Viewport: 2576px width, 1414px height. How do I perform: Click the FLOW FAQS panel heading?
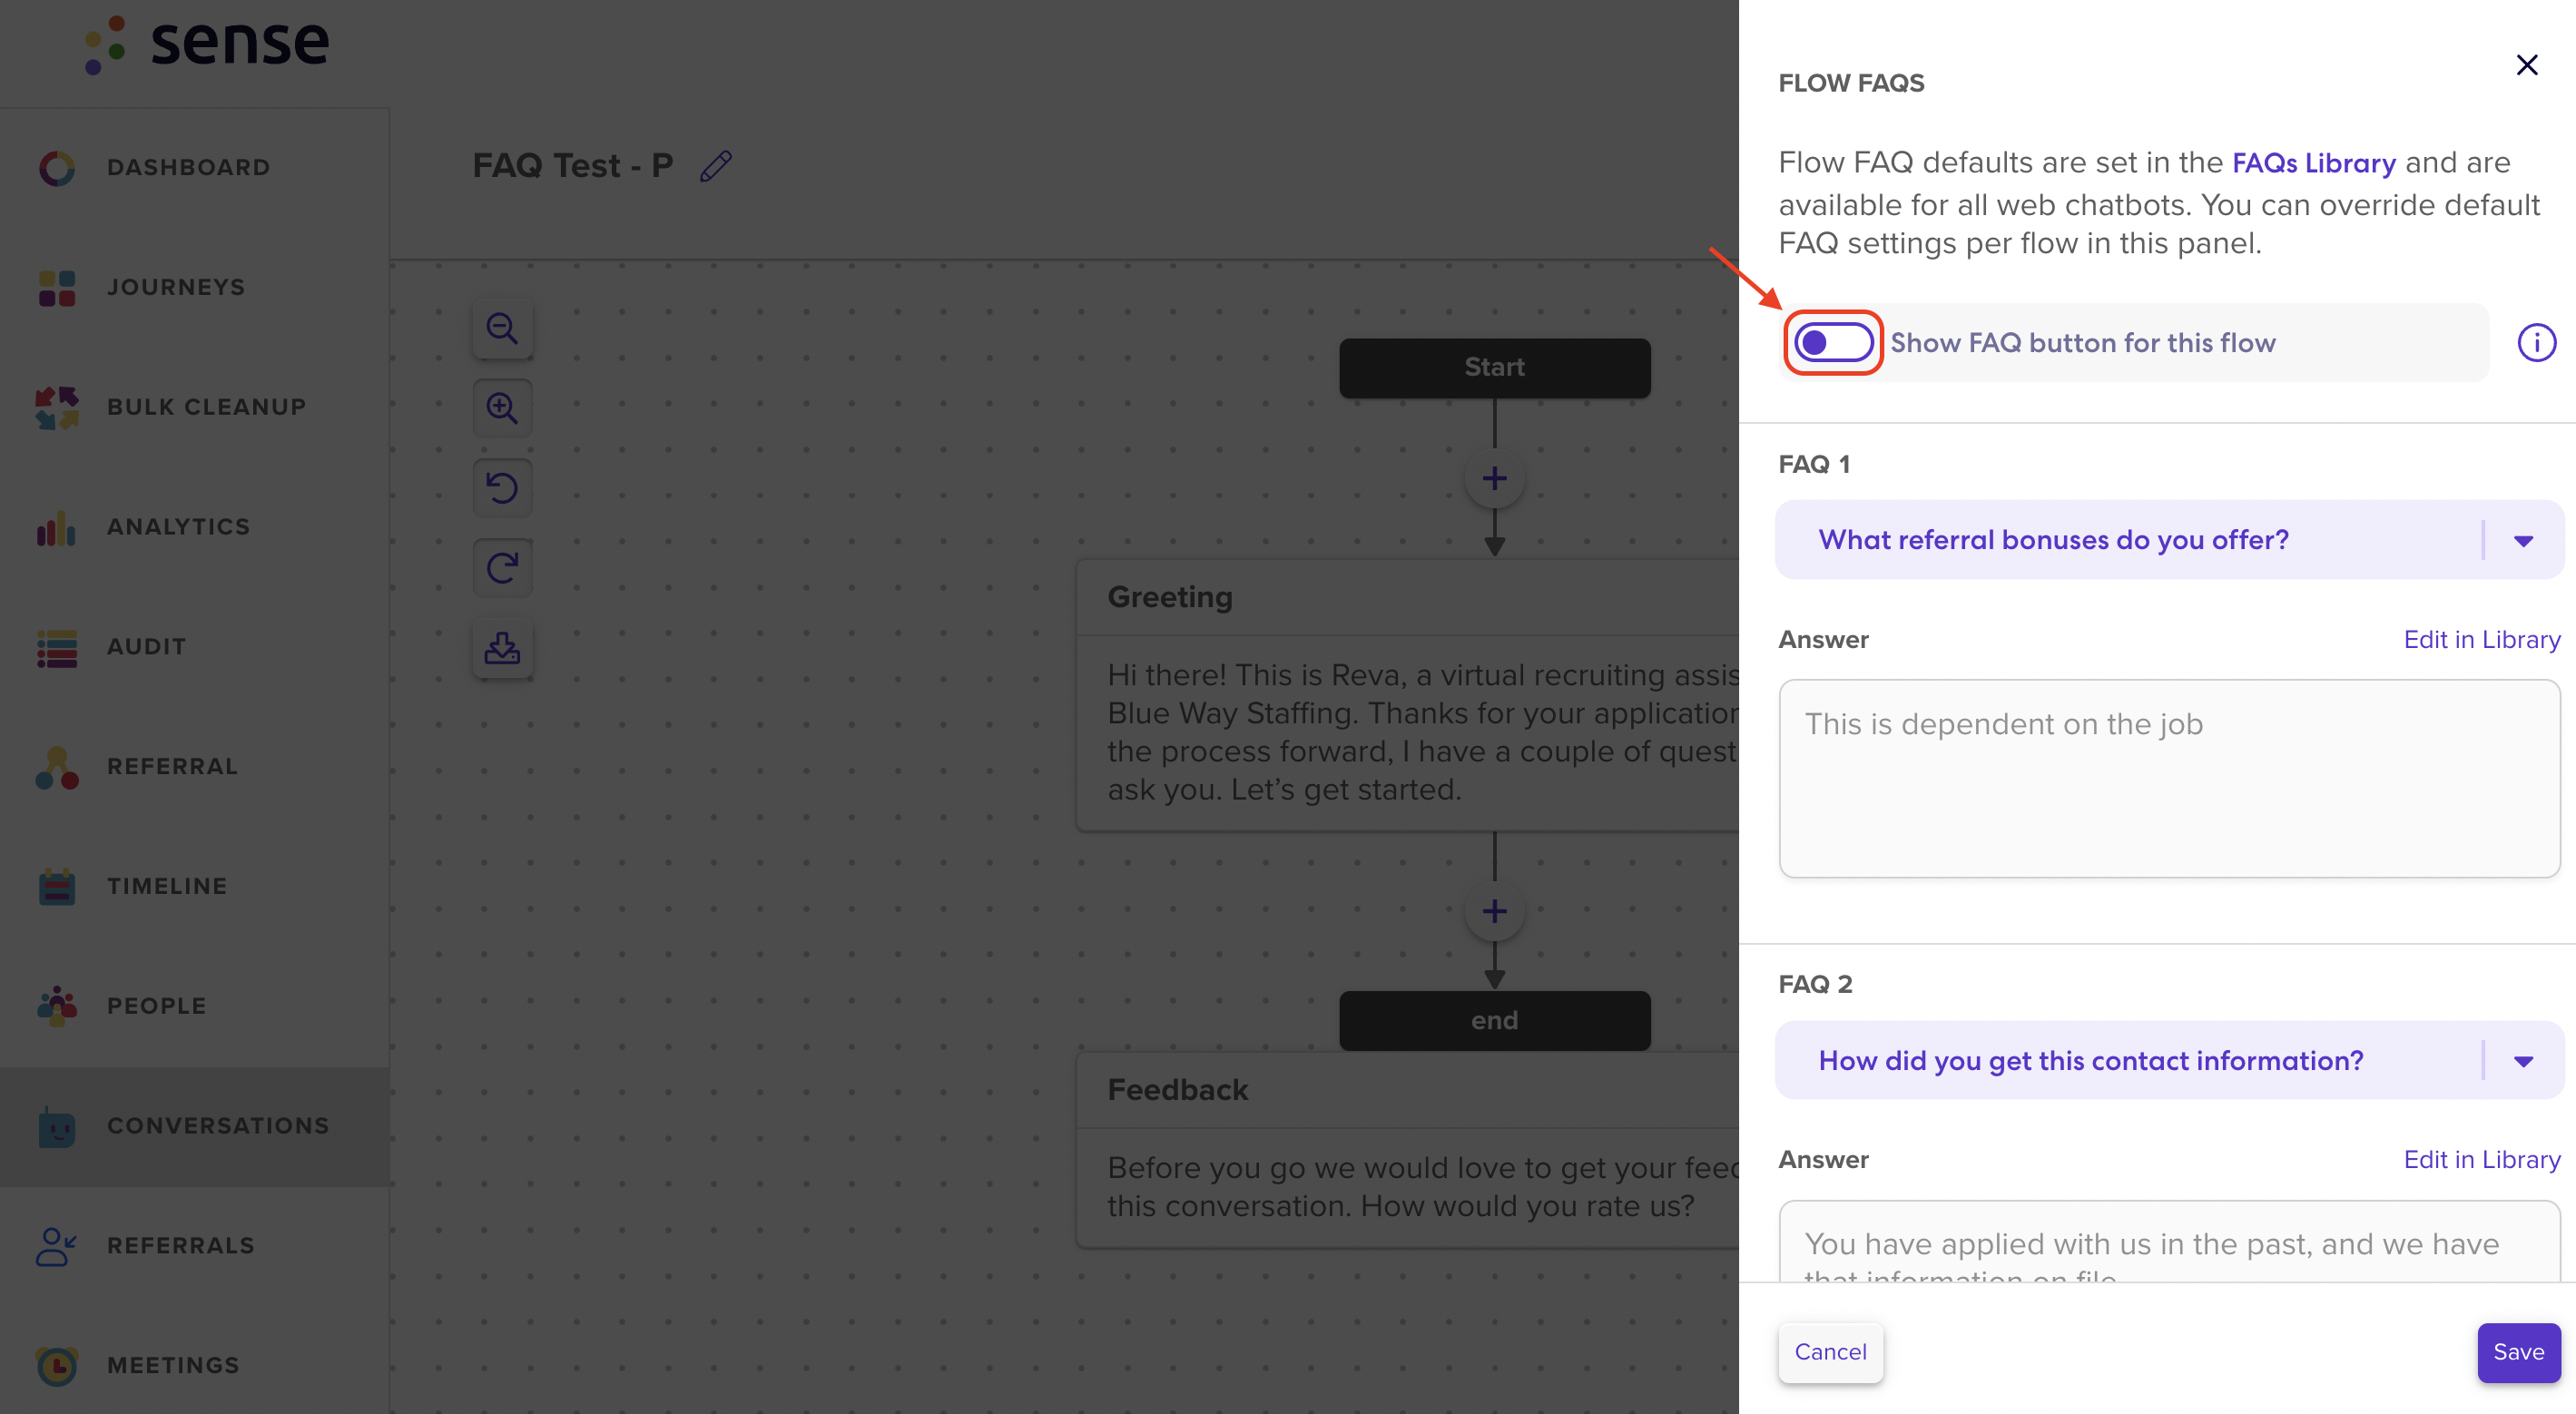click(x=1850, y=83)
